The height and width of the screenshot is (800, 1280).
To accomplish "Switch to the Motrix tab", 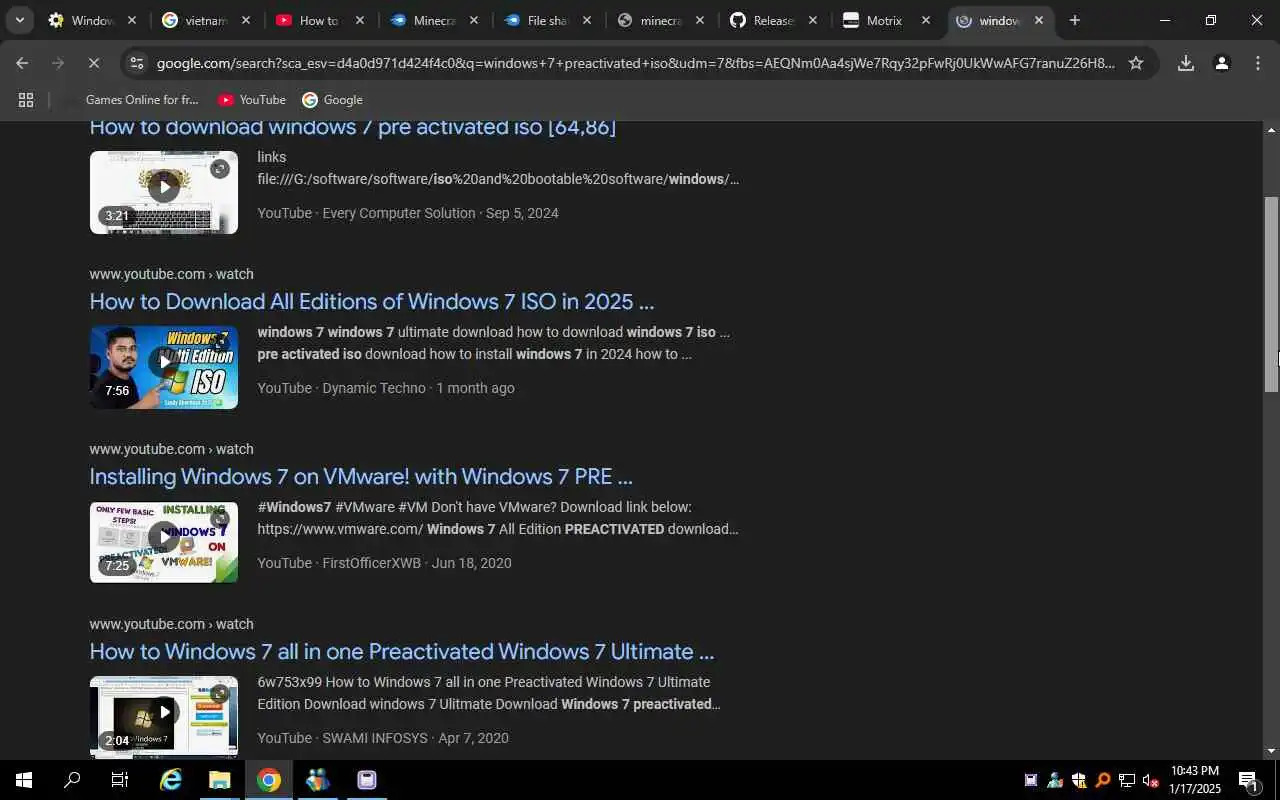I will tap(886, 20).
